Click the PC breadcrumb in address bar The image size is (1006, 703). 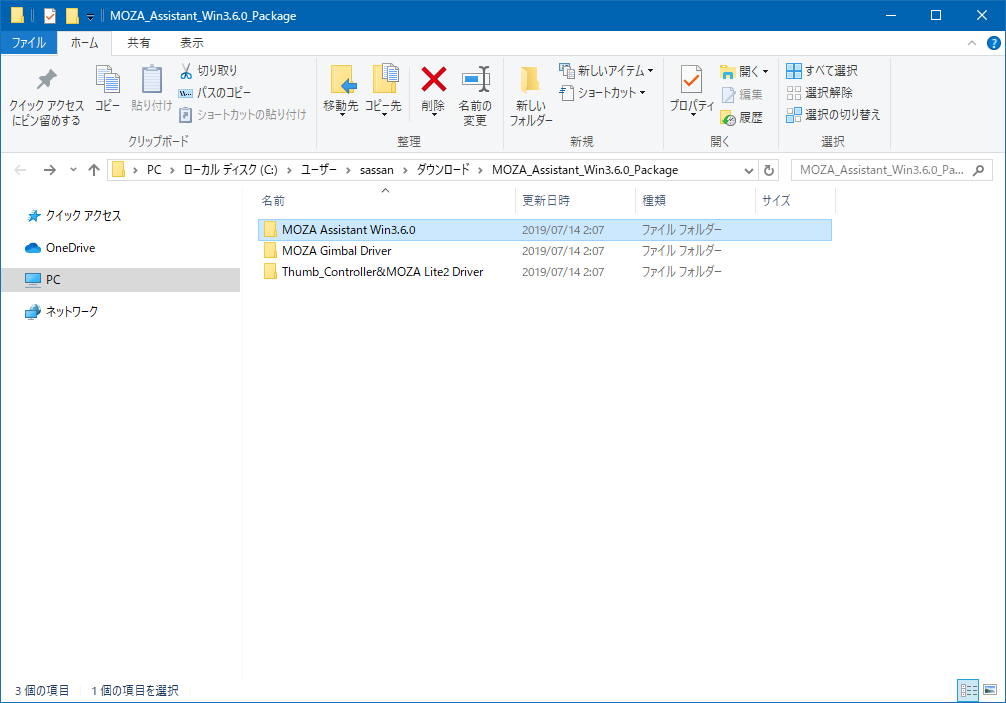[154, 170]
